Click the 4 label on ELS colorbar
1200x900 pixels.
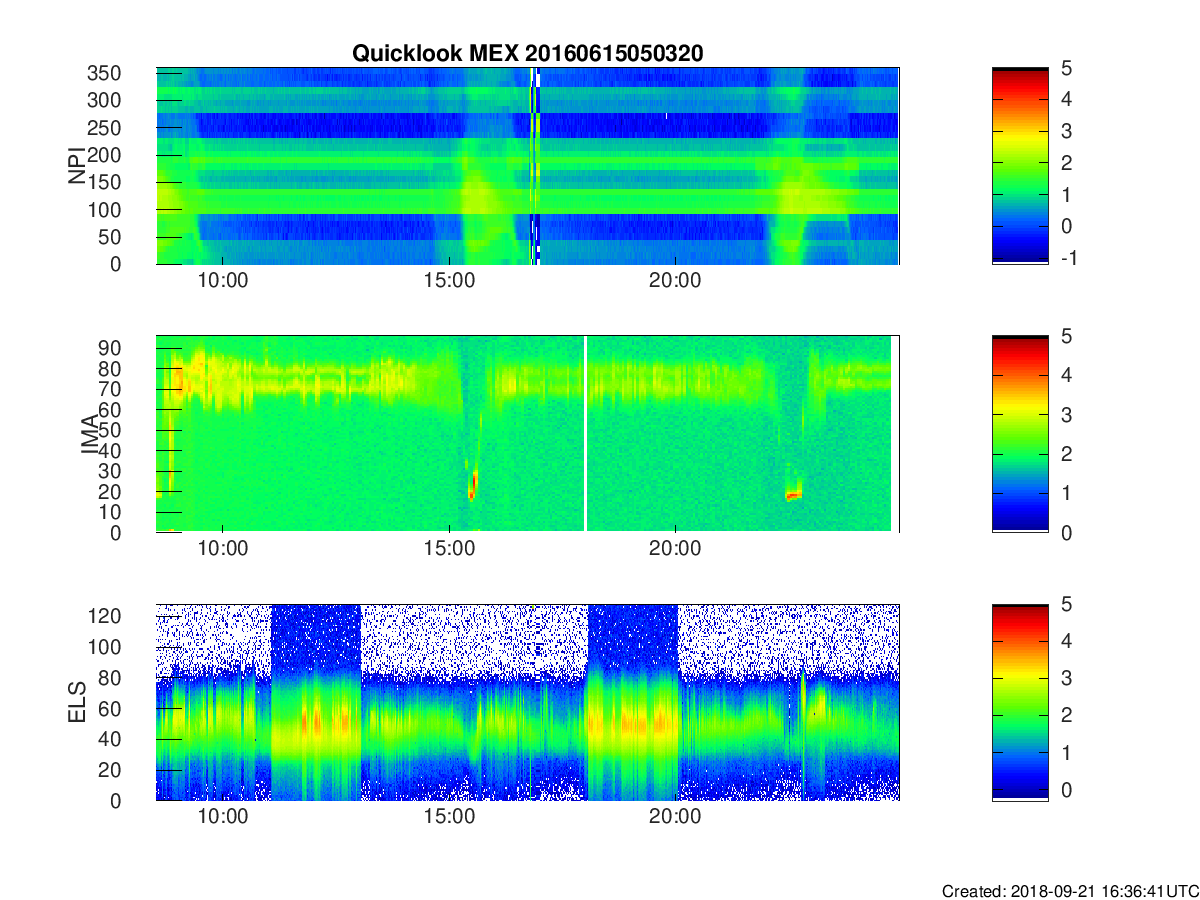point(1066,641)
